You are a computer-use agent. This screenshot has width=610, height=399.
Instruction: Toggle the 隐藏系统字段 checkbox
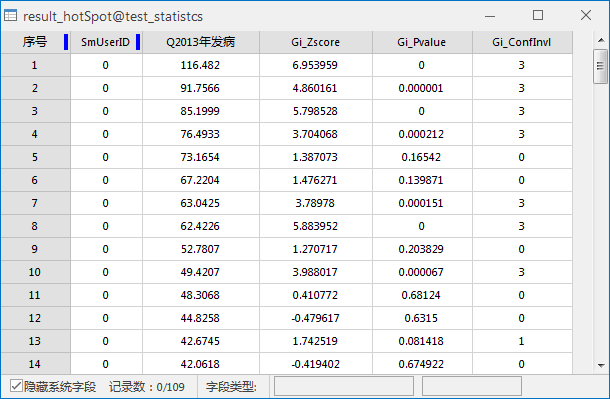coord(16,386)
